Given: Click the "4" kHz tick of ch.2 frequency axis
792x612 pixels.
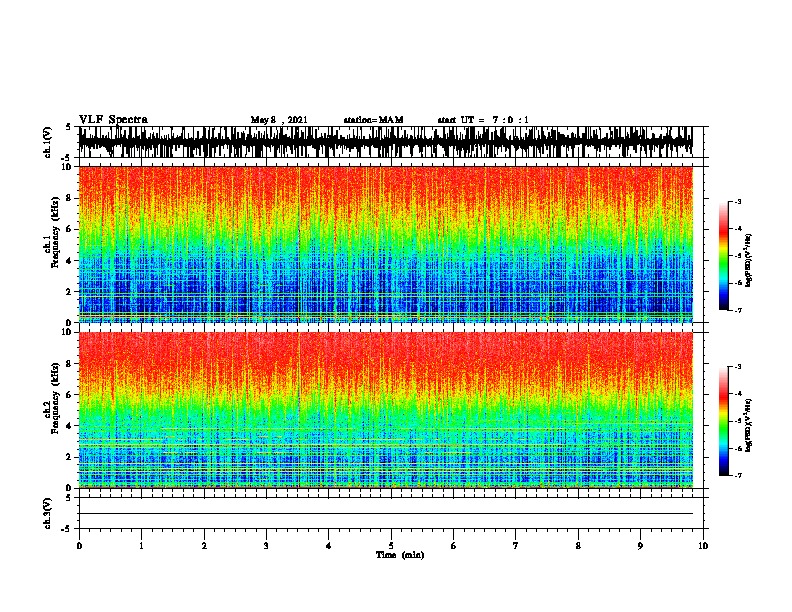Looking at the screenshot, I should click(x=70, y=426).
